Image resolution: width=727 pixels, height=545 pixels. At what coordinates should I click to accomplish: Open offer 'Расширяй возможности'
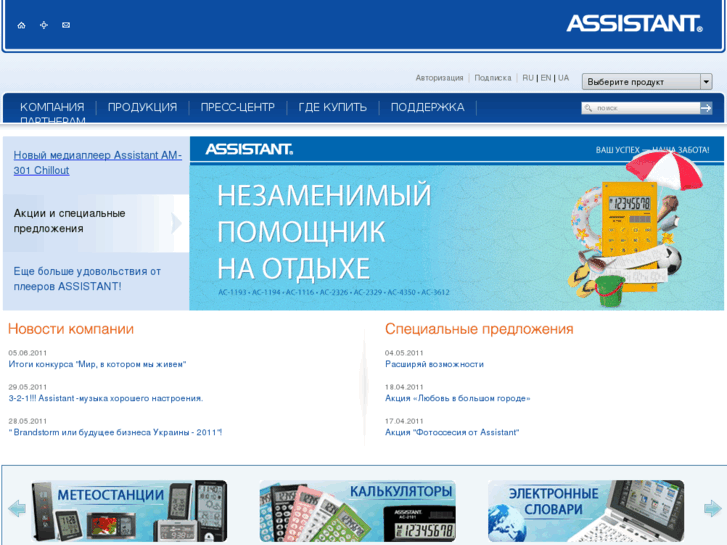[434, 364]
